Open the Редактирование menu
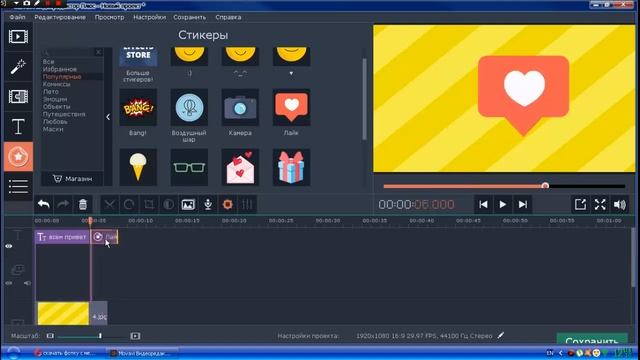The width and height of the screenshot is (640, 360). click(x=60, y=17)
